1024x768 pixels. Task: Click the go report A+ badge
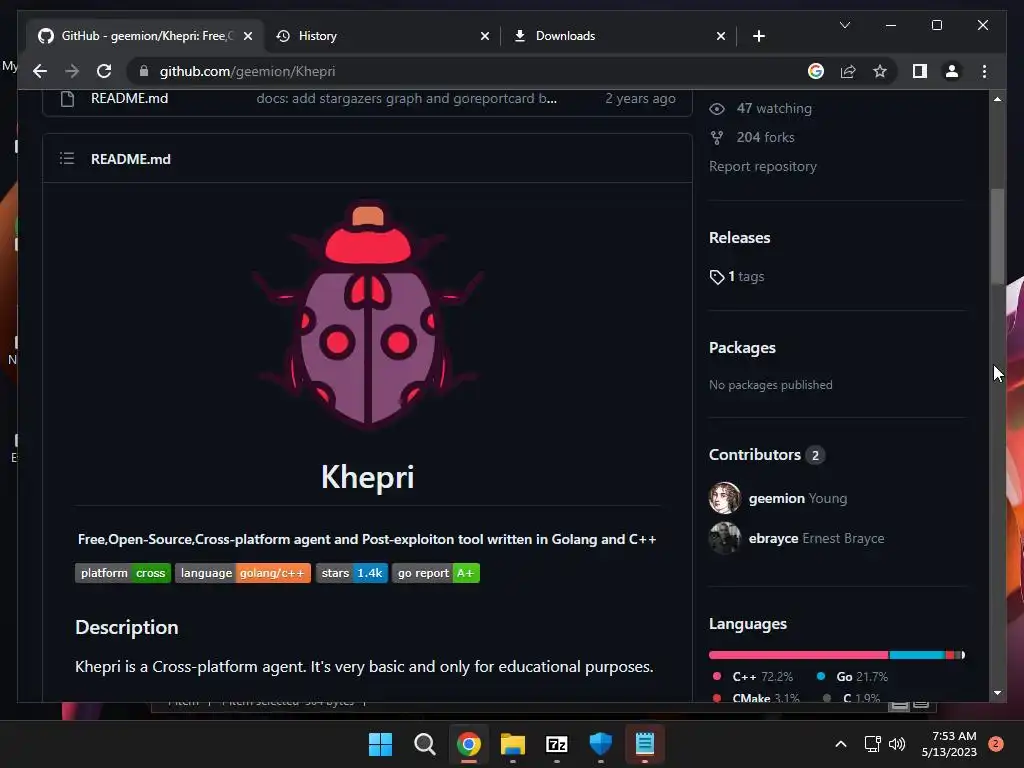click(x=436, y=573)
